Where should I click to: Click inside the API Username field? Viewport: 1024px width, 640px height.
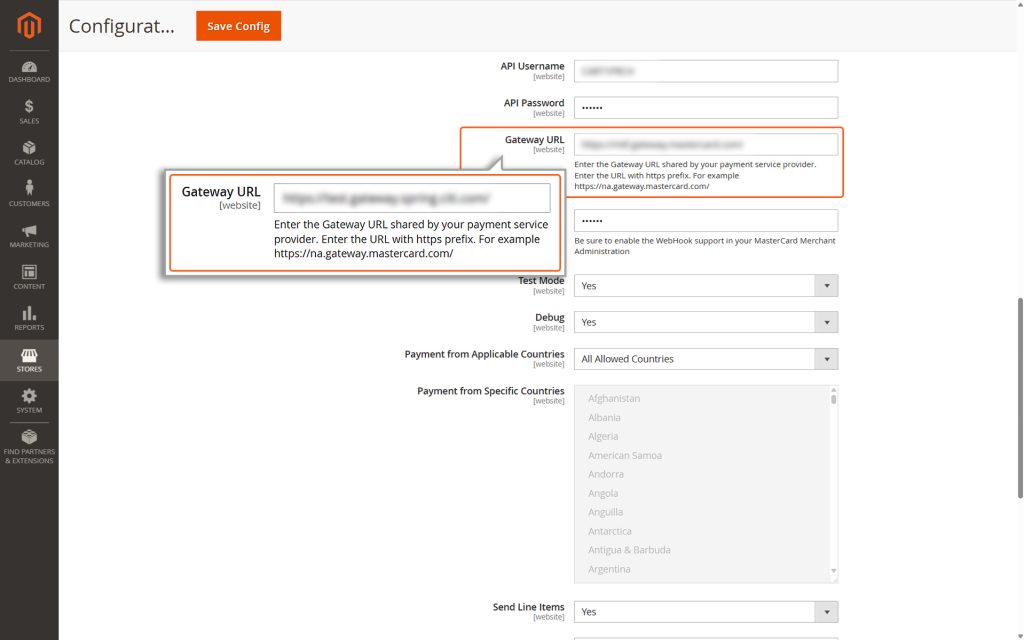point(705,70)
